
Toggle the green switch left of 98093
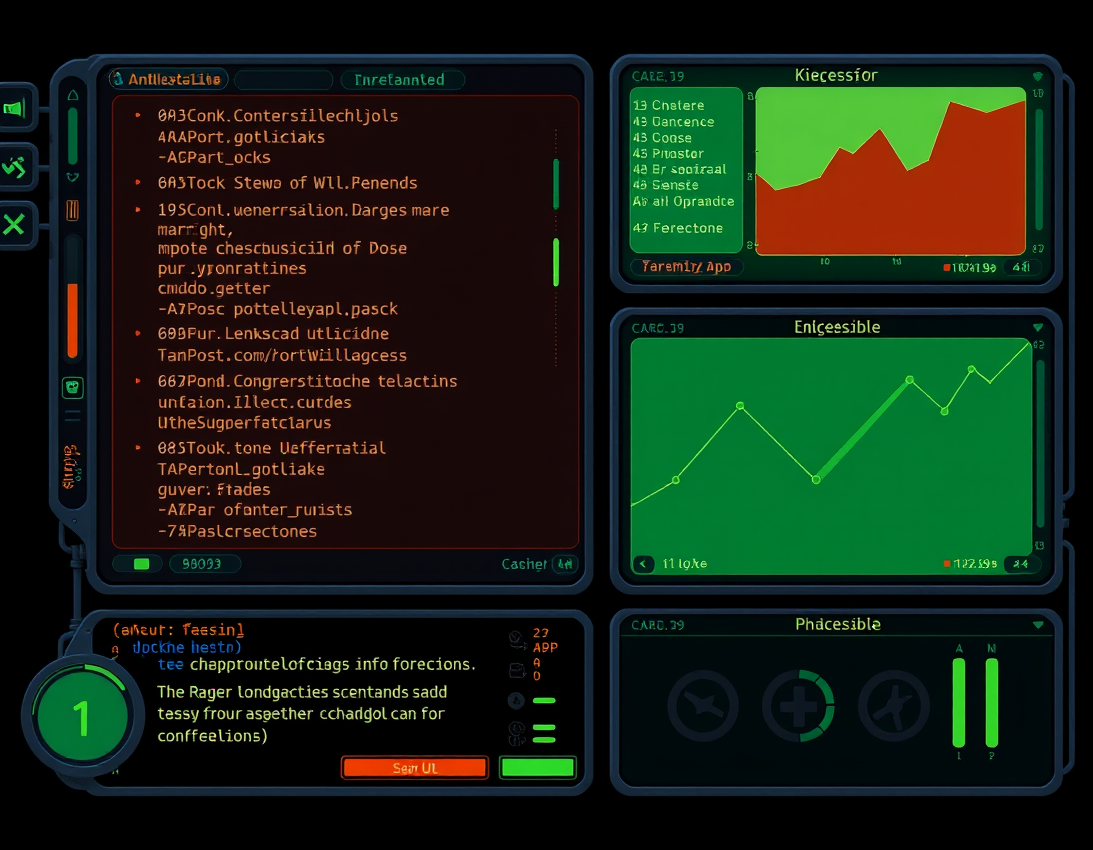coord(141,563)
